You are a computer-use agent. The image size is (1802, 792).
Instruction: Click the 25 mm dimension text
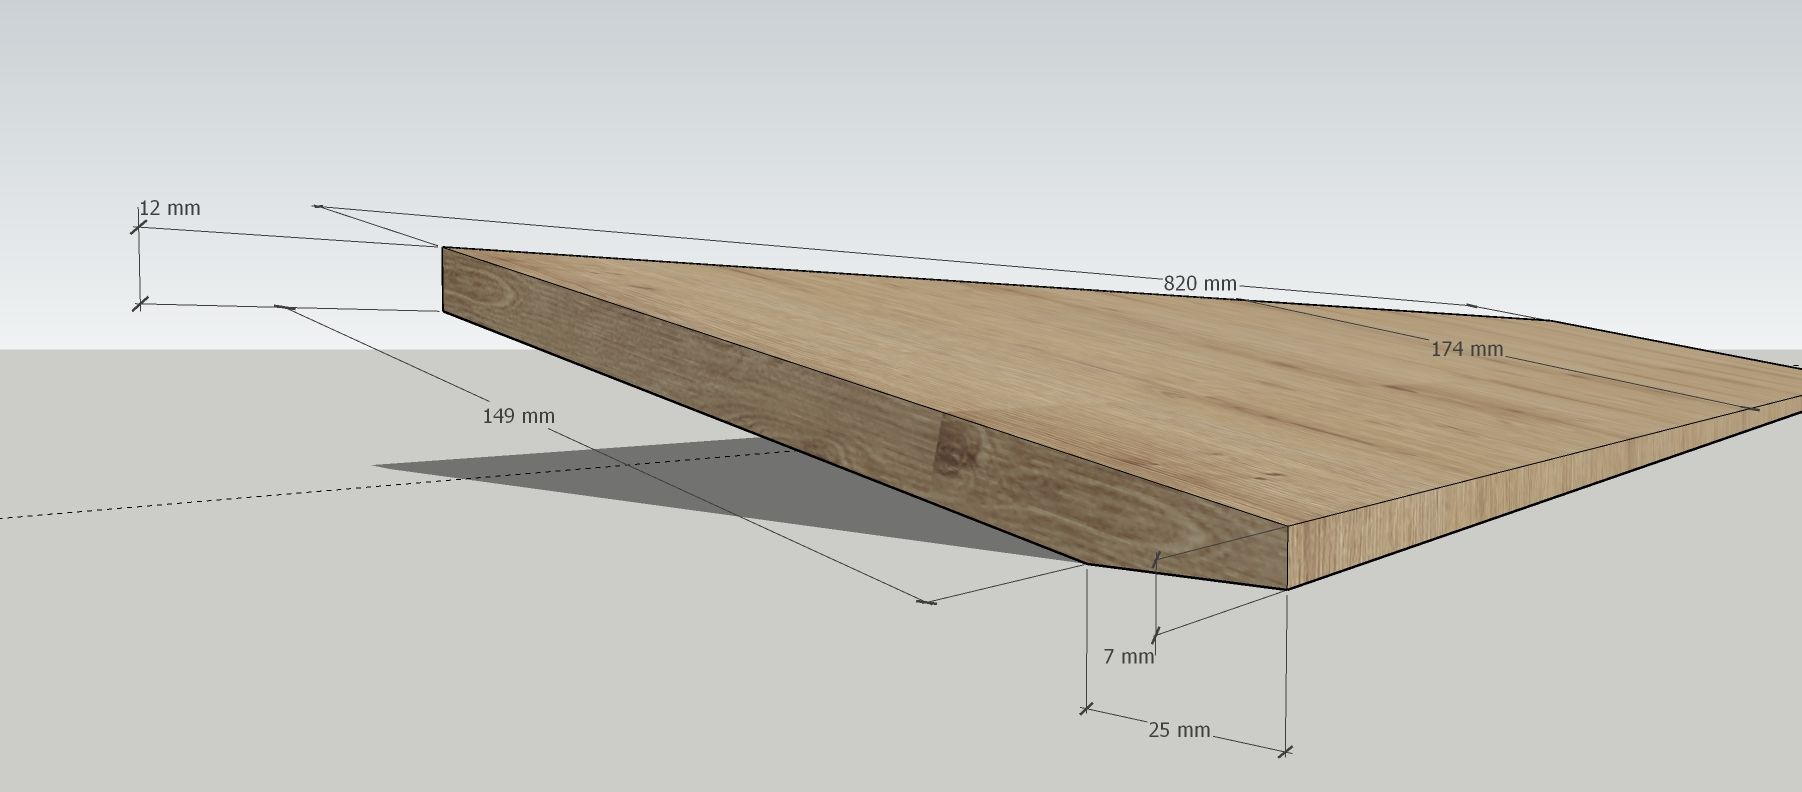(x=1179, y=730)
